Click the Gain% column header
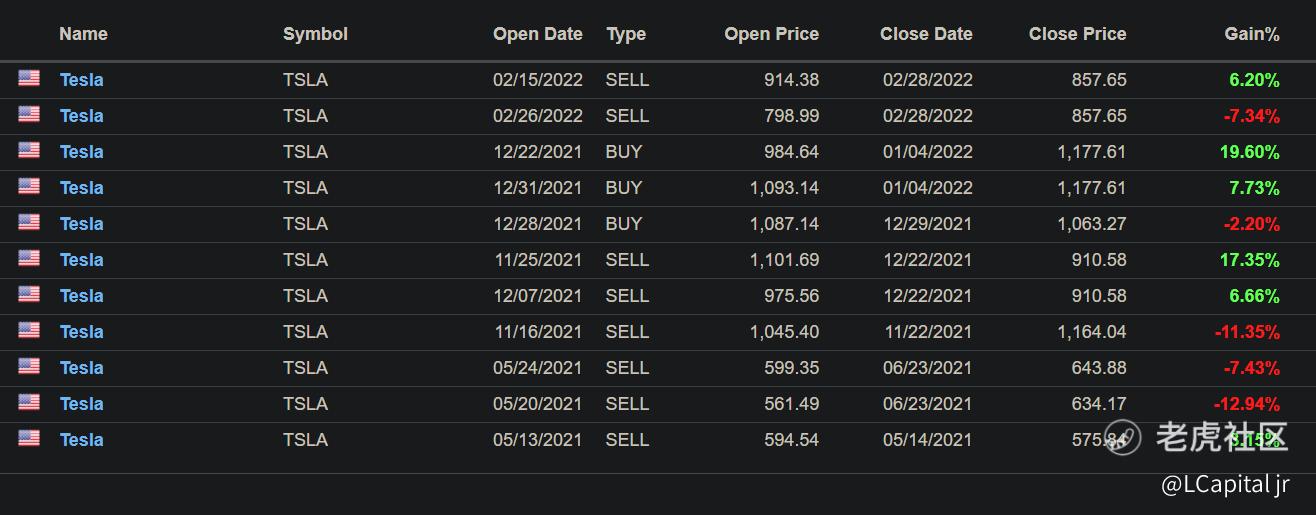 point(1251,34)
